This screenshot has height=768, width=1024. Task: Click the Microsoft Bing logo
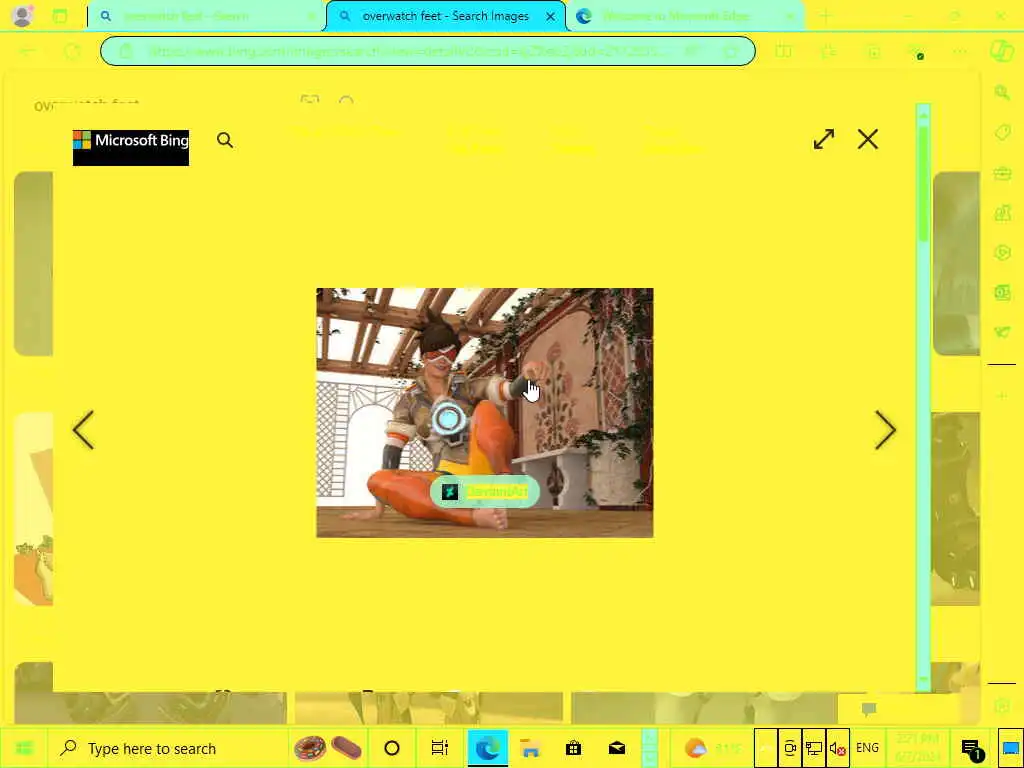131,148
